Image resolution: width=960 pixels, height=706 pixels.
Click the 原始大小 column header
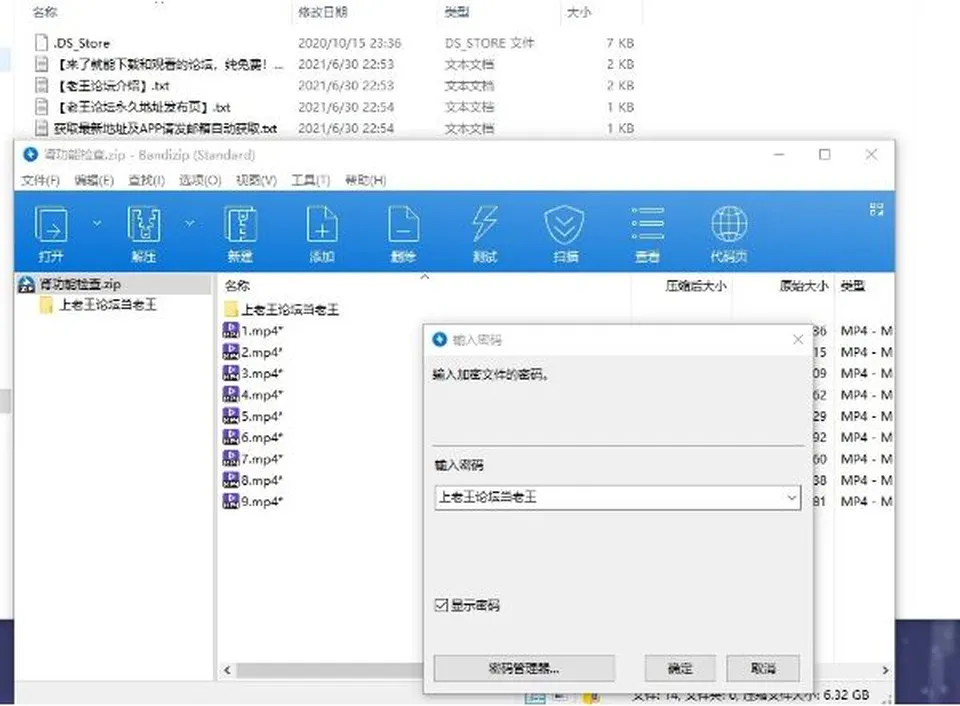[804, 286]
